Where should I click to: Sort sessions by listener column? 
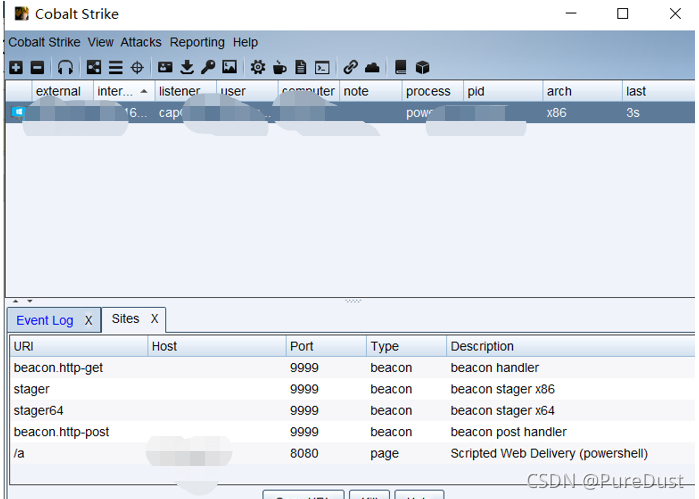pos(185,91)
